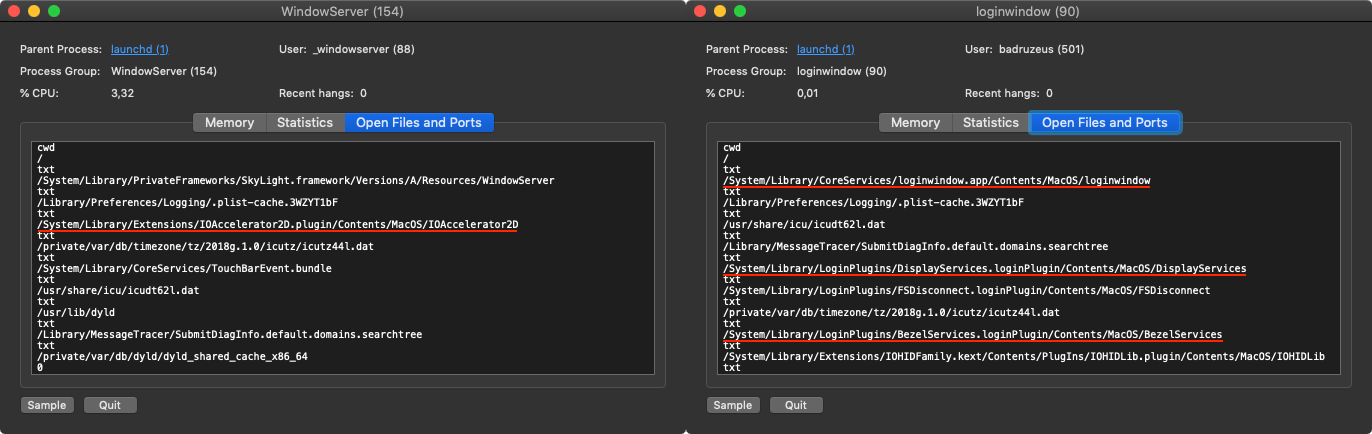Click icudt62l.dat path in loginwindow window
1372x434 pixels.
coord(804,225)
